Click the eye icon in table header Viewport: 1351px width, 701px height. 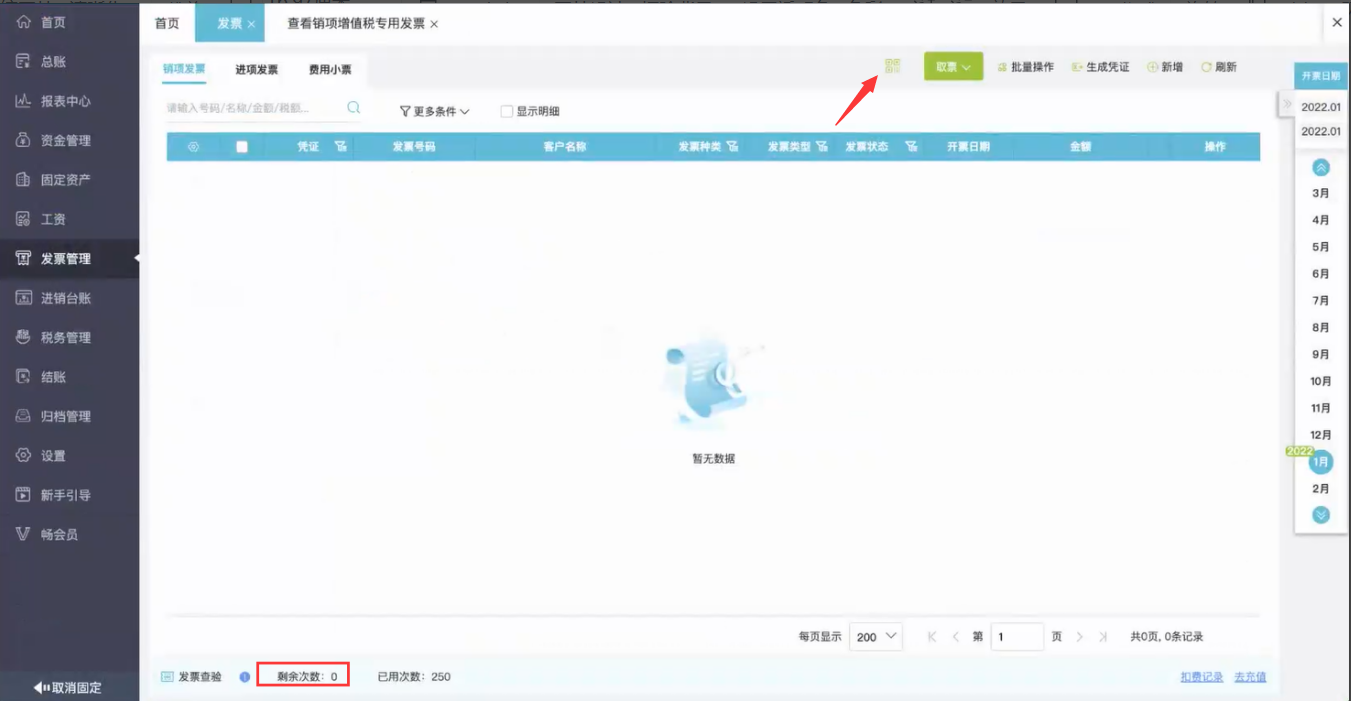[x=193, y=147]
